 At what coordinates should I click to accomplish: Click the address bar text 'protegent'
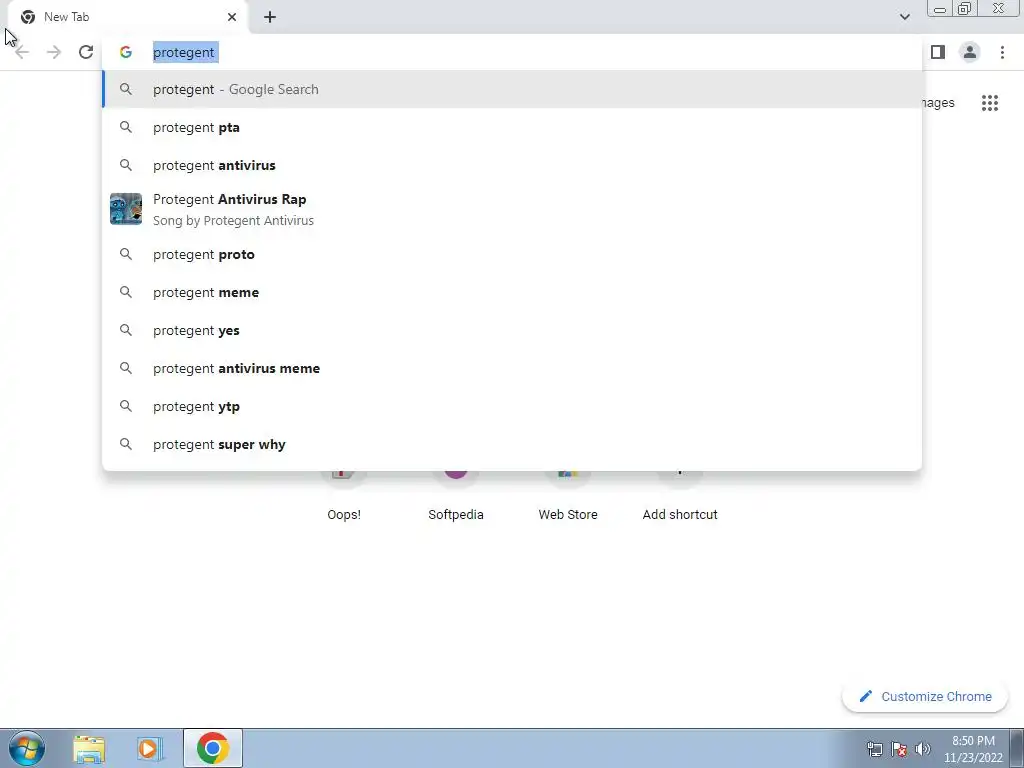tap(184, 52)
